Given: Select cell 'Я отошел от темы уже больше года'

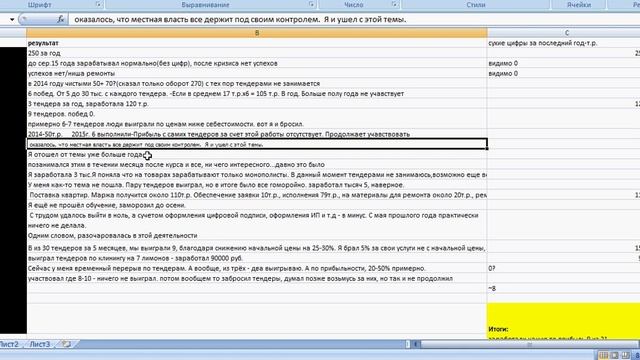Looking at the screenshot, I should click(257, 154).
